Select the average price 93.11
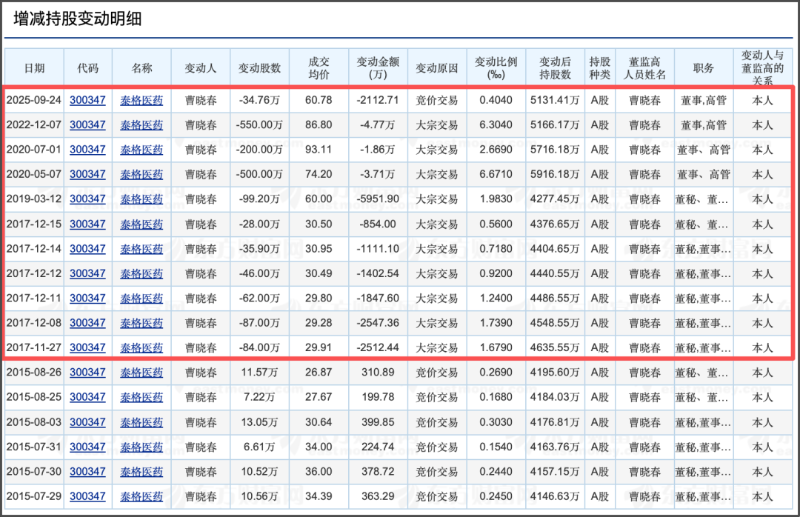This screenshot has width=800, height=517. click(x=319, y=150)
